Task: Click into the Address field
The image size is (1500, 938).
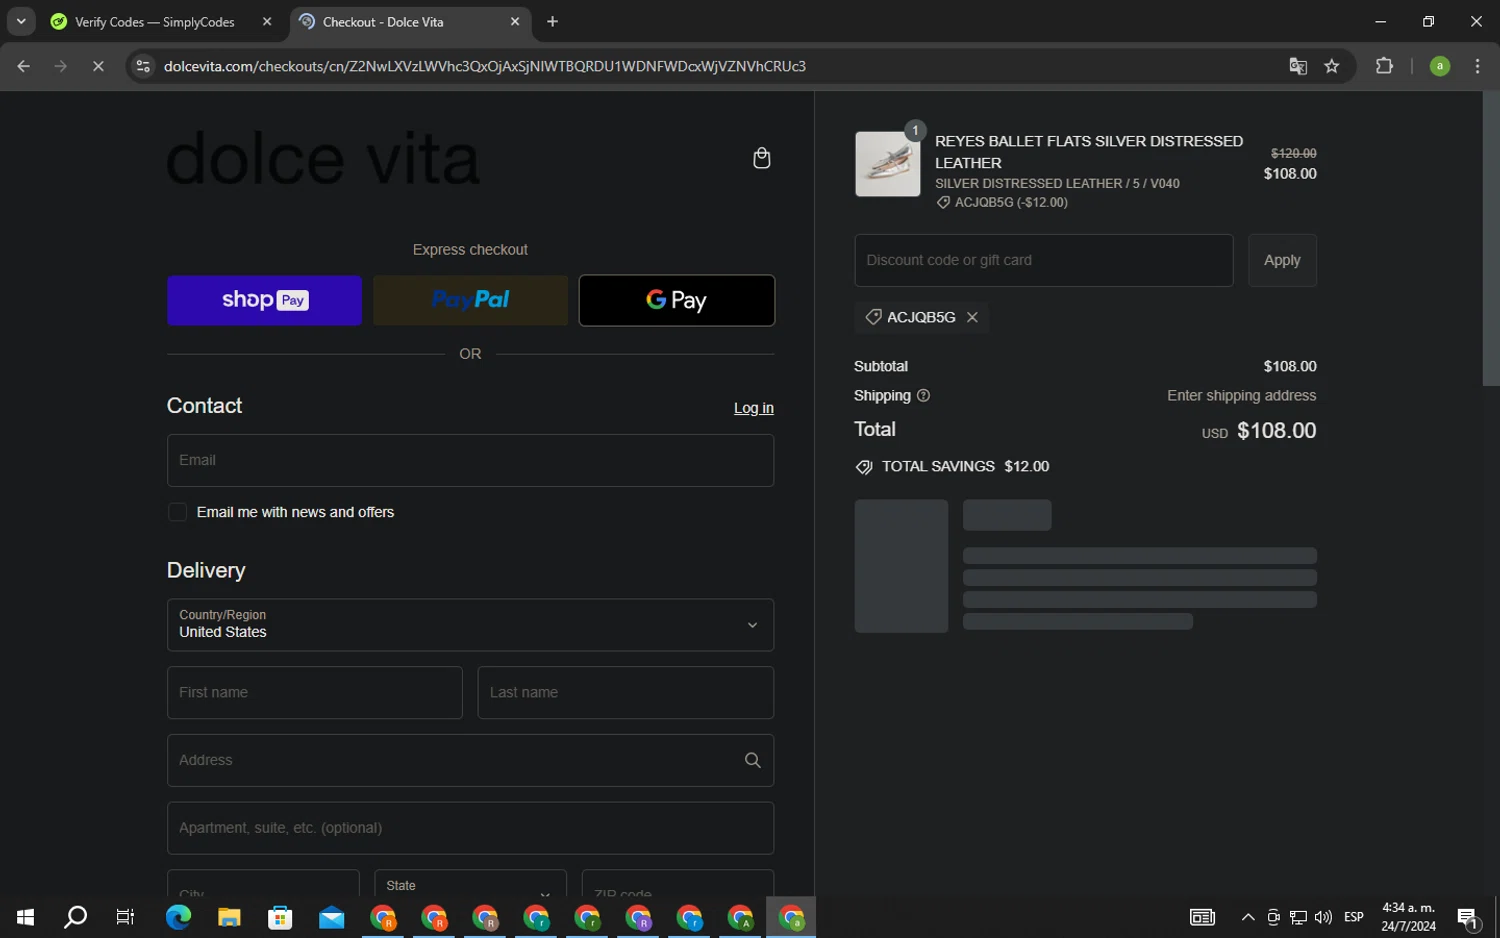Action: (x=470, y=760)
